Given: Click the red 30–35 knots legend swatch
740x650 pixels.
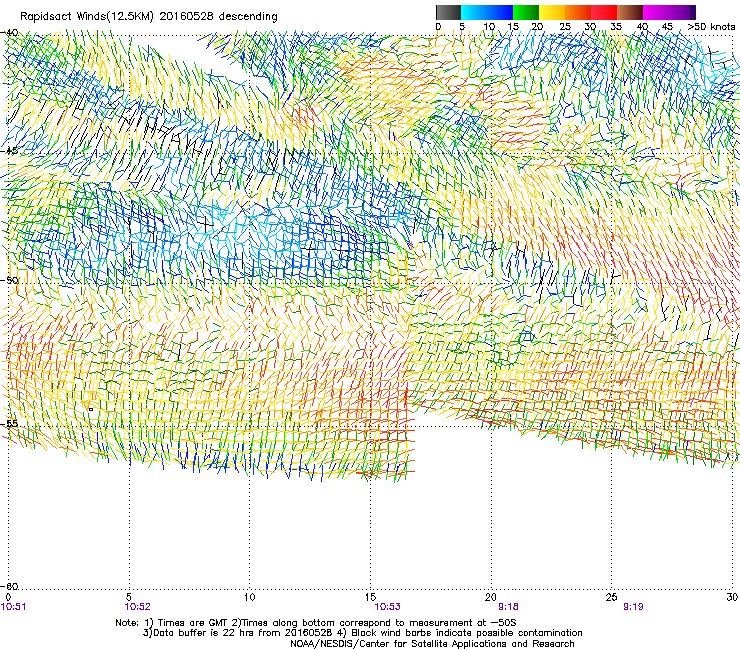Looking at the screenshot, I should pos(604,12).
